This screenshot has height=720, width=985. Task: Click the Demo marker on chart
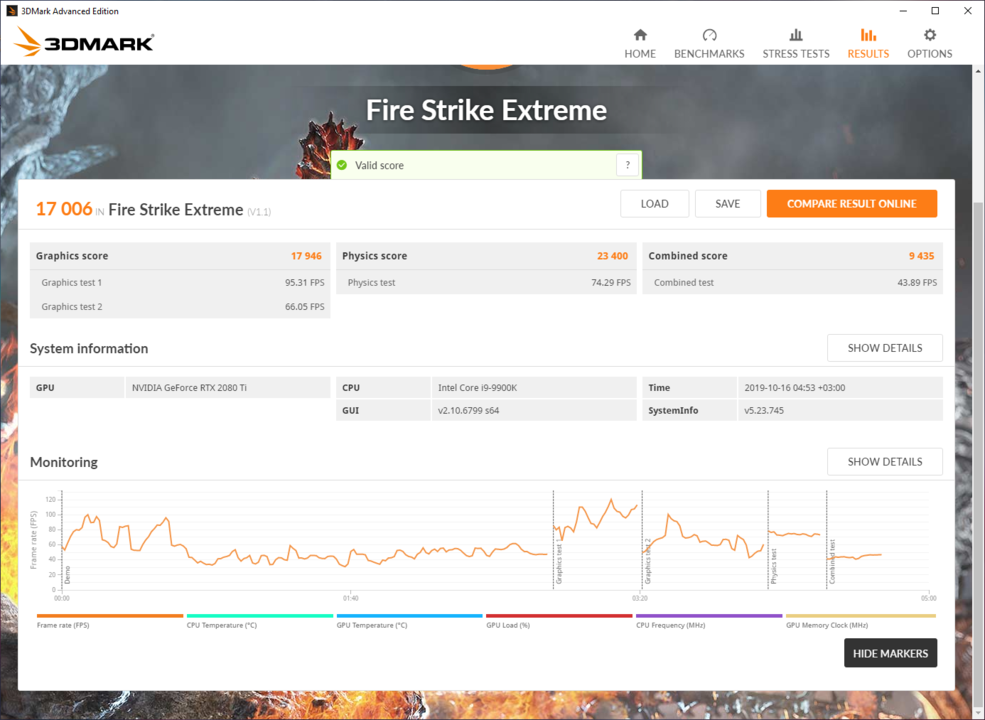[x=67, y=575]
